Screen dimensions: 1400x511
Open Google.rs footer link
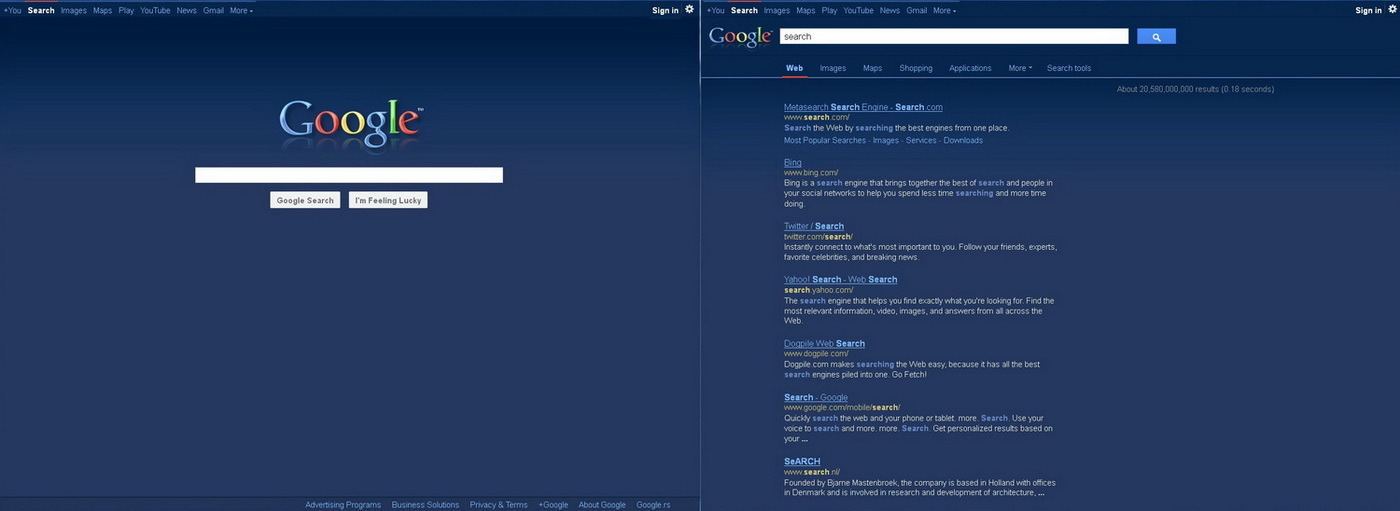653,505
